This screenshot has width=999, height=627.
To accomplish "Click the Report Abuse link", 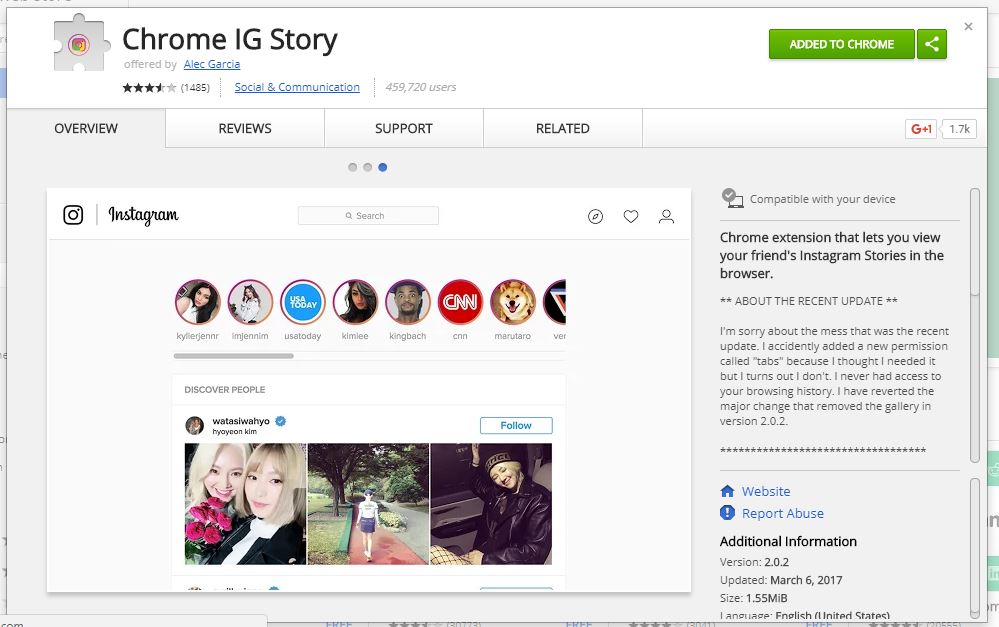I will (x=782, y=513).
